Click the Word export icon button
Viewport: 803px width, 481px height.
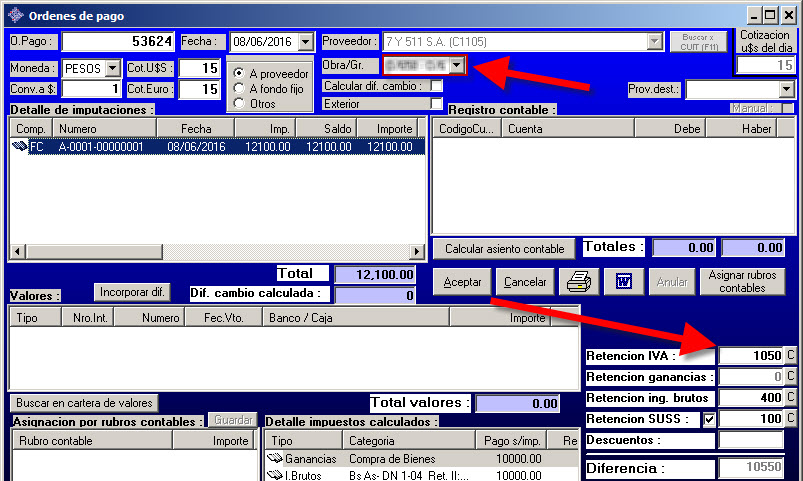coord(622,282)
